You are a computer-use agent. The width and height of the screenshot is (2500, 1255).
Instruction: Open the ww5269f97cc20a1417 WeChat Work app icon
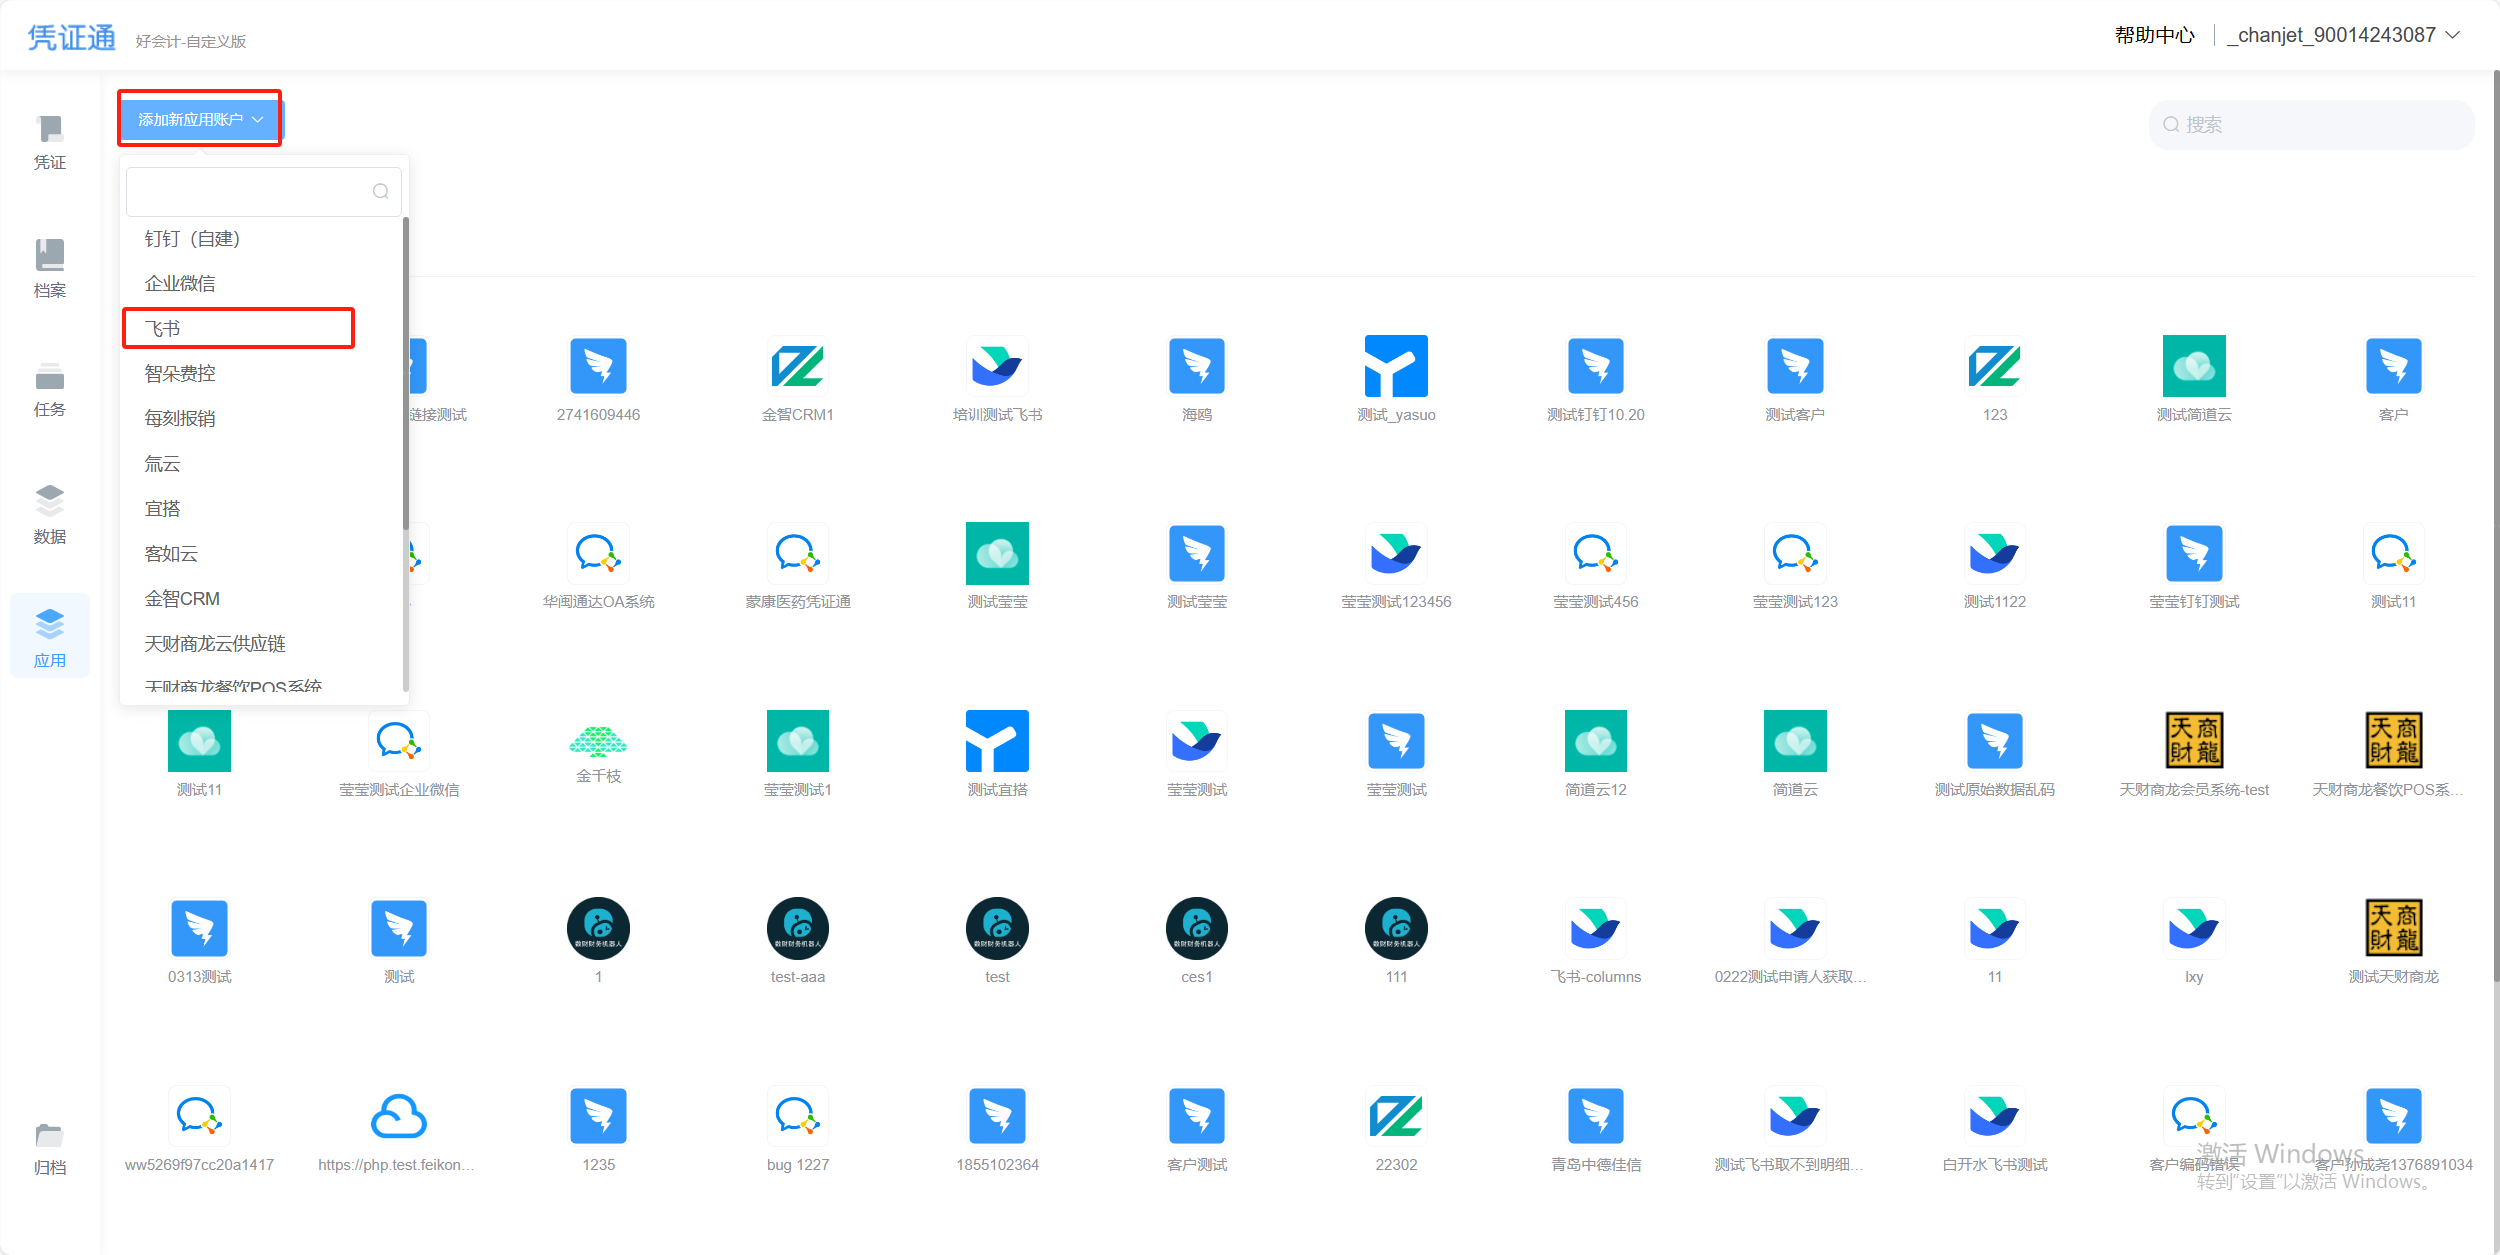tap(199, 1116)
